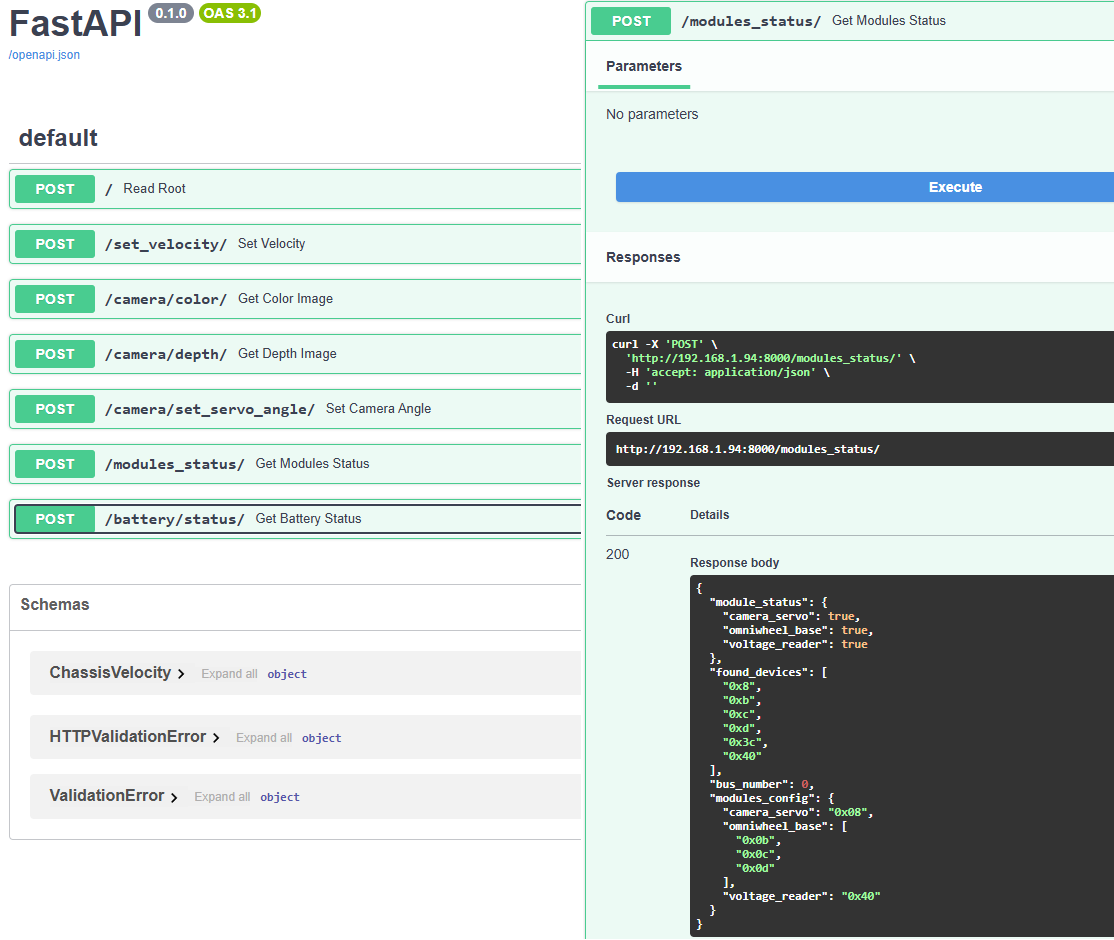This screenshot has width=1114, height=940.
Task: Click Expand all beside ValidationError
Action: pyautogui.click(x=222, y=797)
